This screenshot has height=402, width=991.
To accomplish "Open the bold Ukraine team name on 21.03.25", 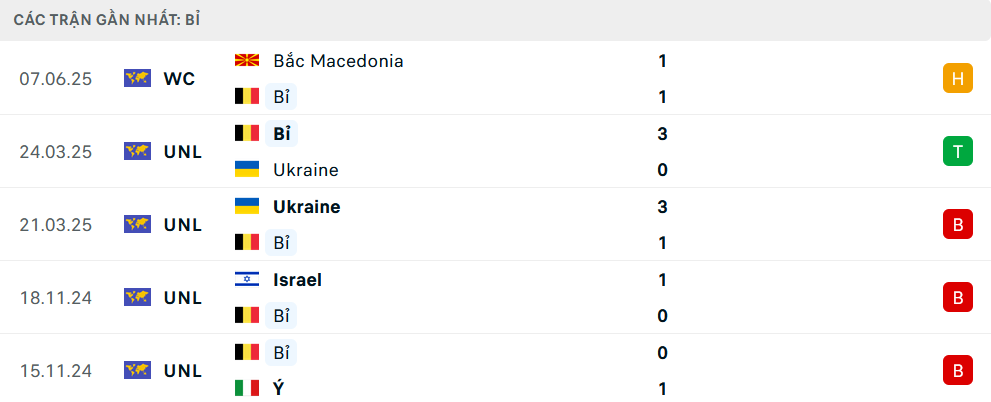I will coord(307,207).
